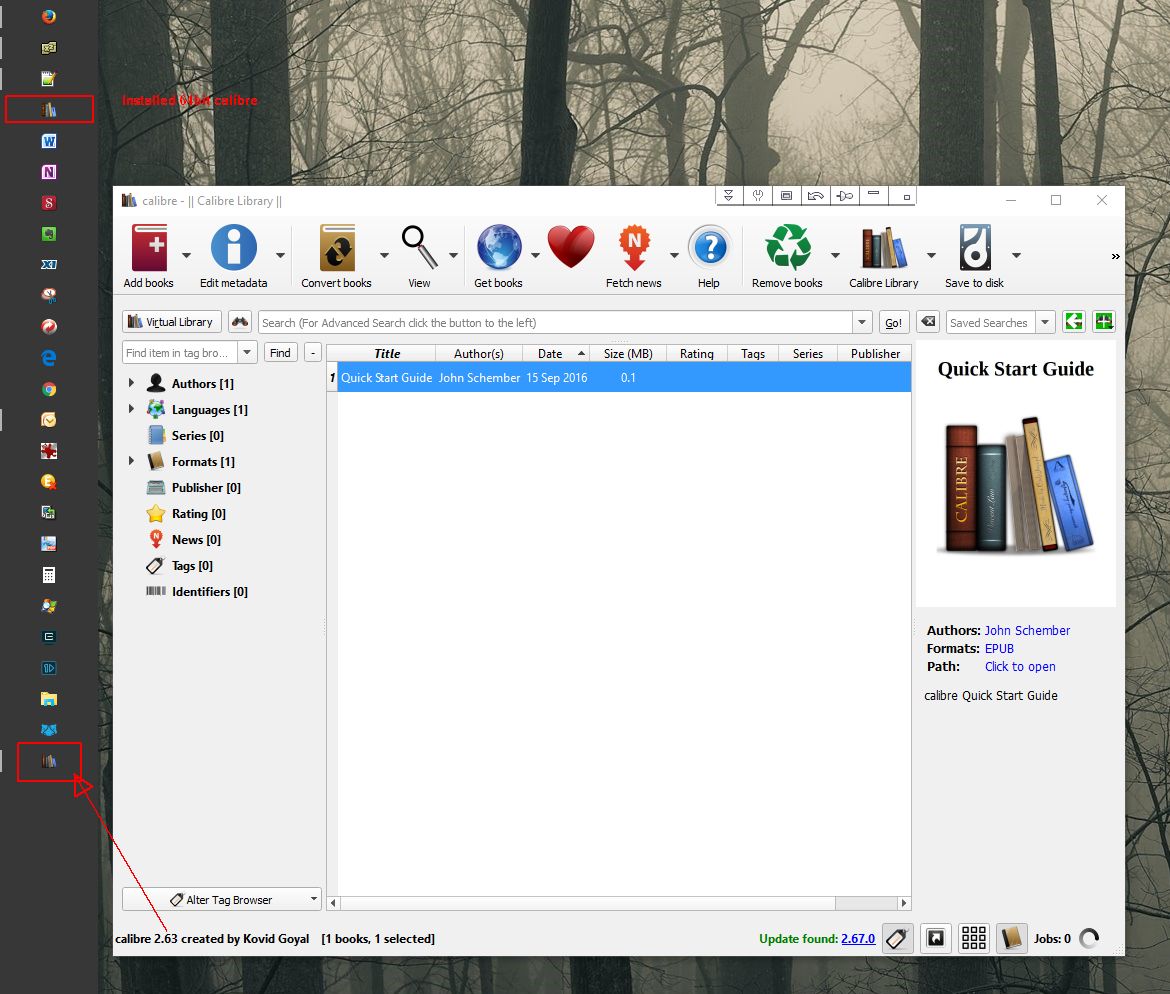This screenshot has height=994, width=1170.
Task: Click the Find button in tag browser
Action: coord(281,352)
